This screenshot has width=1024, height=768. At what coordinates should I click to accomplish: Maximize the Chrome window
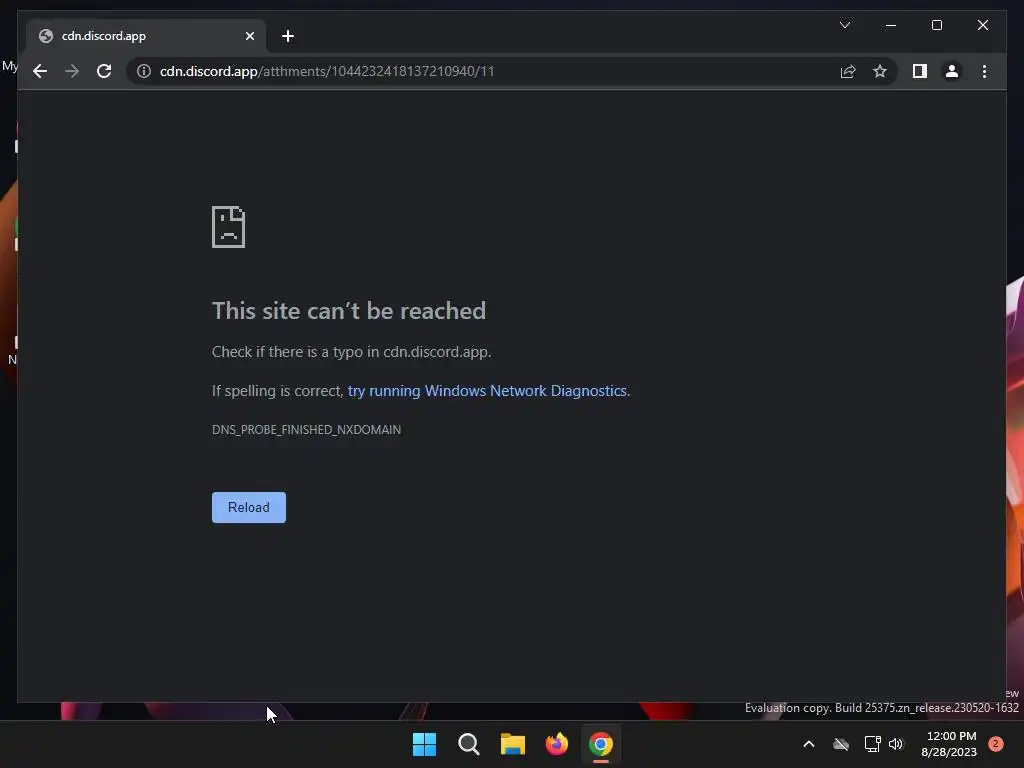tap(936, 25)
